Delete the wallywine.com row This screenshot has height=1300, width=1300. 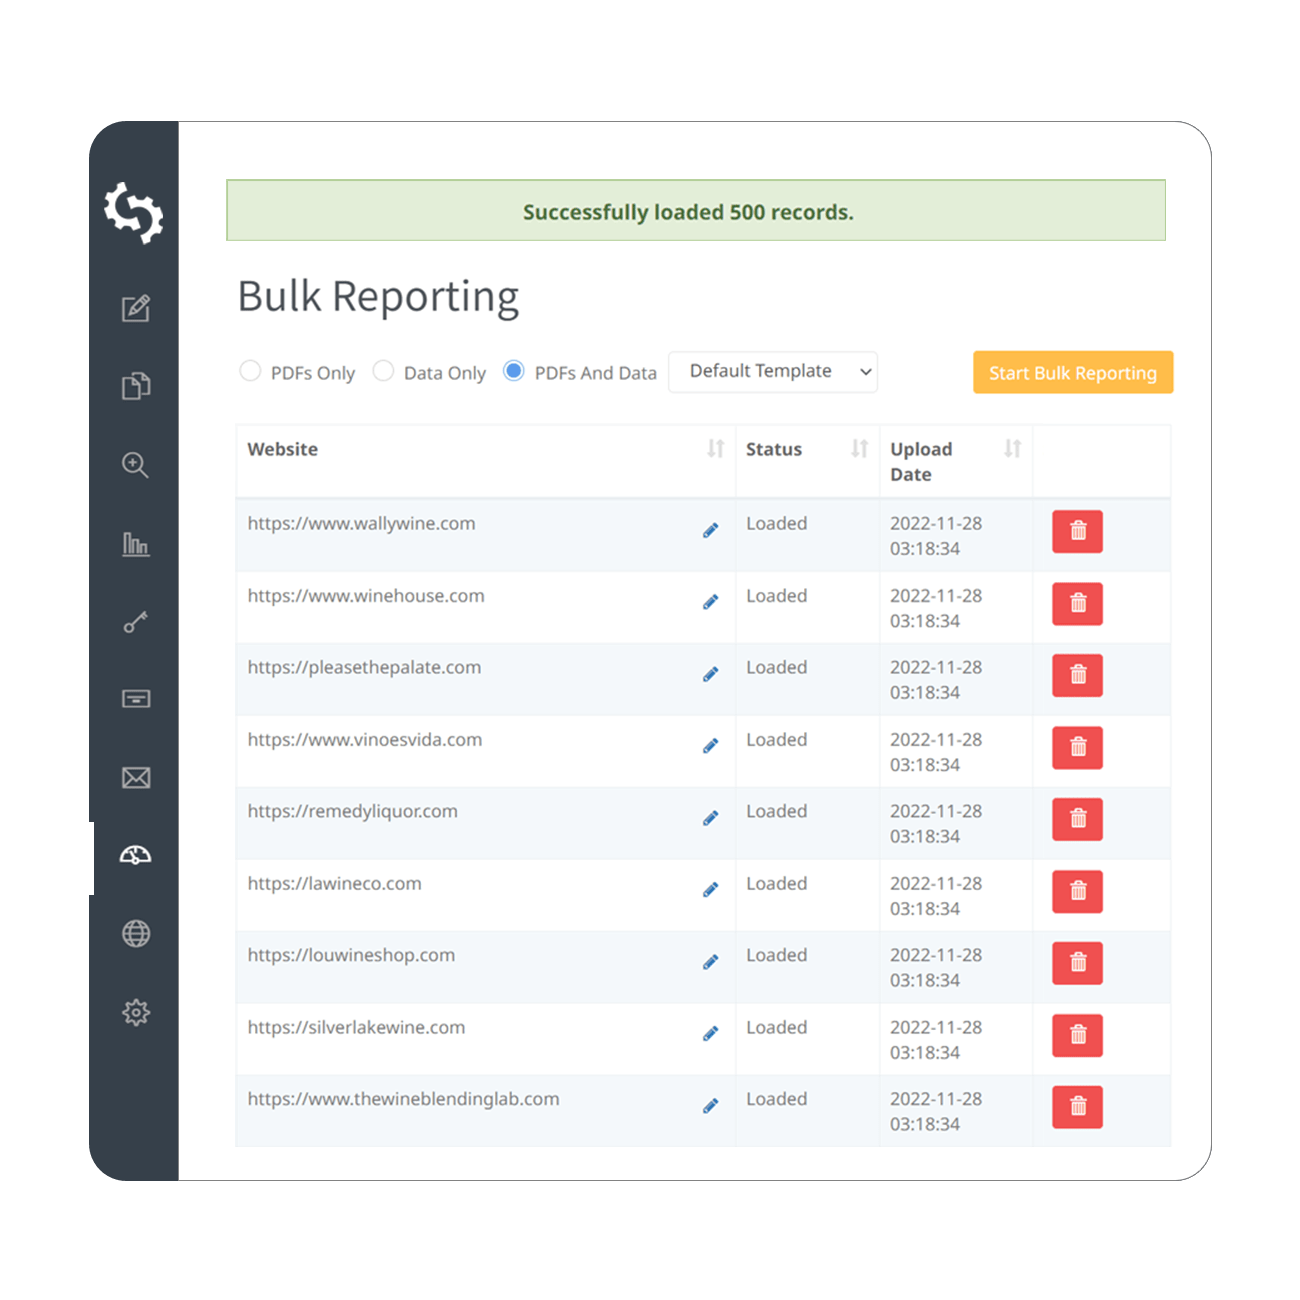pyautogui.click(x=1077, y=531)
